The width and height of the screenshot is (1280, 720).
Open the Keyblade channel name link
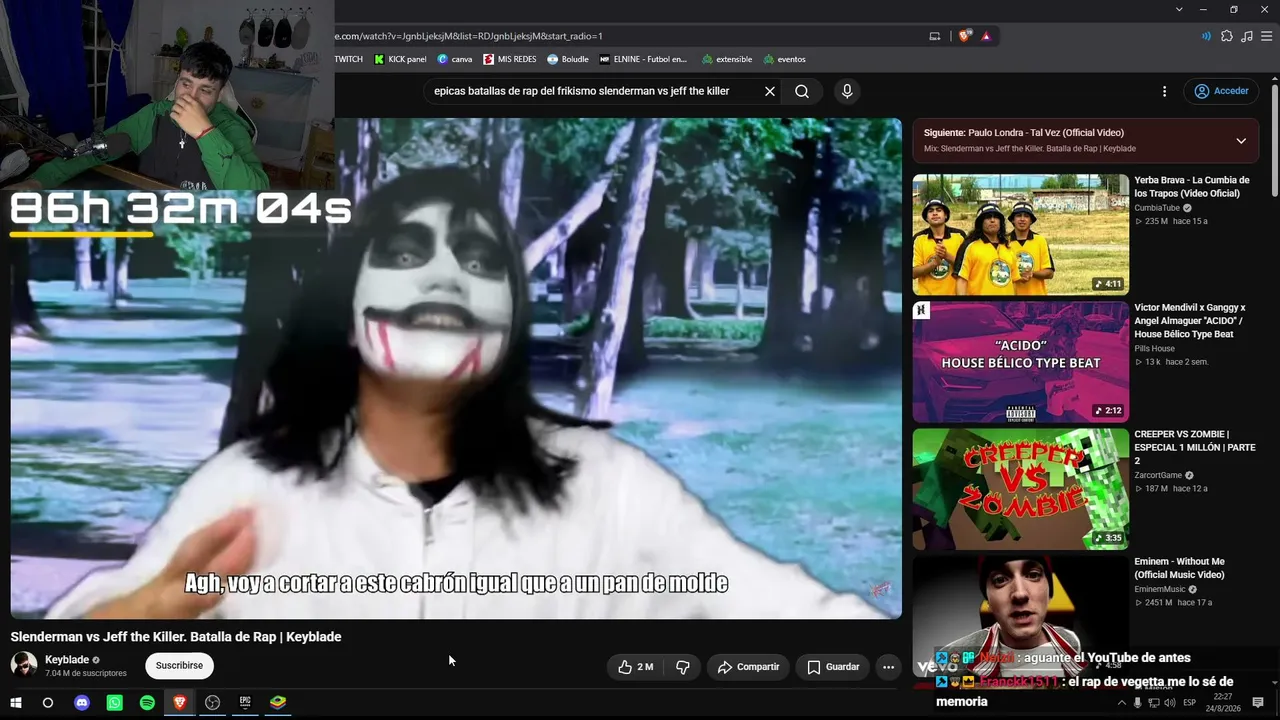click(67, 660)
